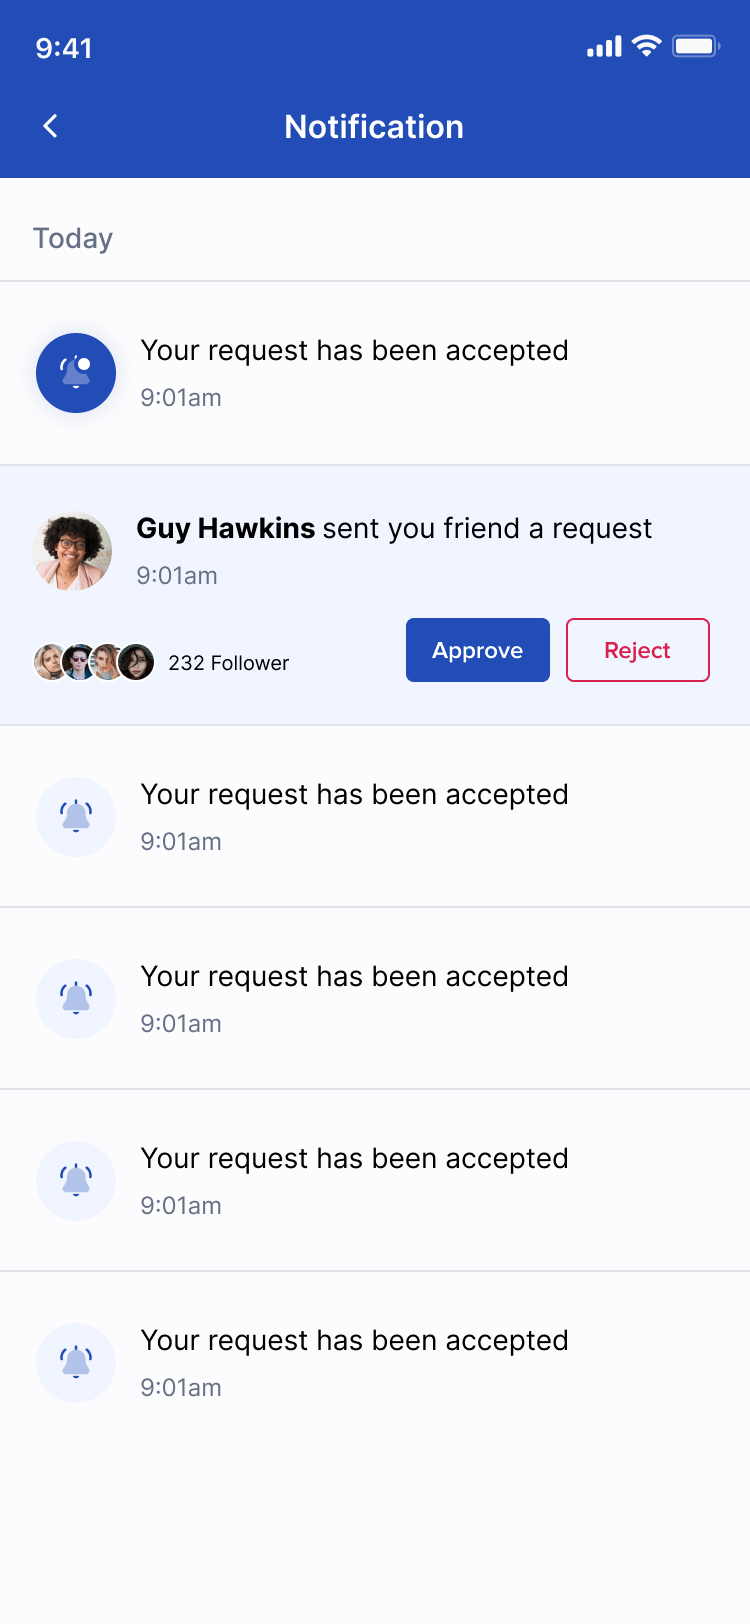Tap the fourth bell icon in the list
This screenshot has height=1624, width=750.
tap(76, 1181)
